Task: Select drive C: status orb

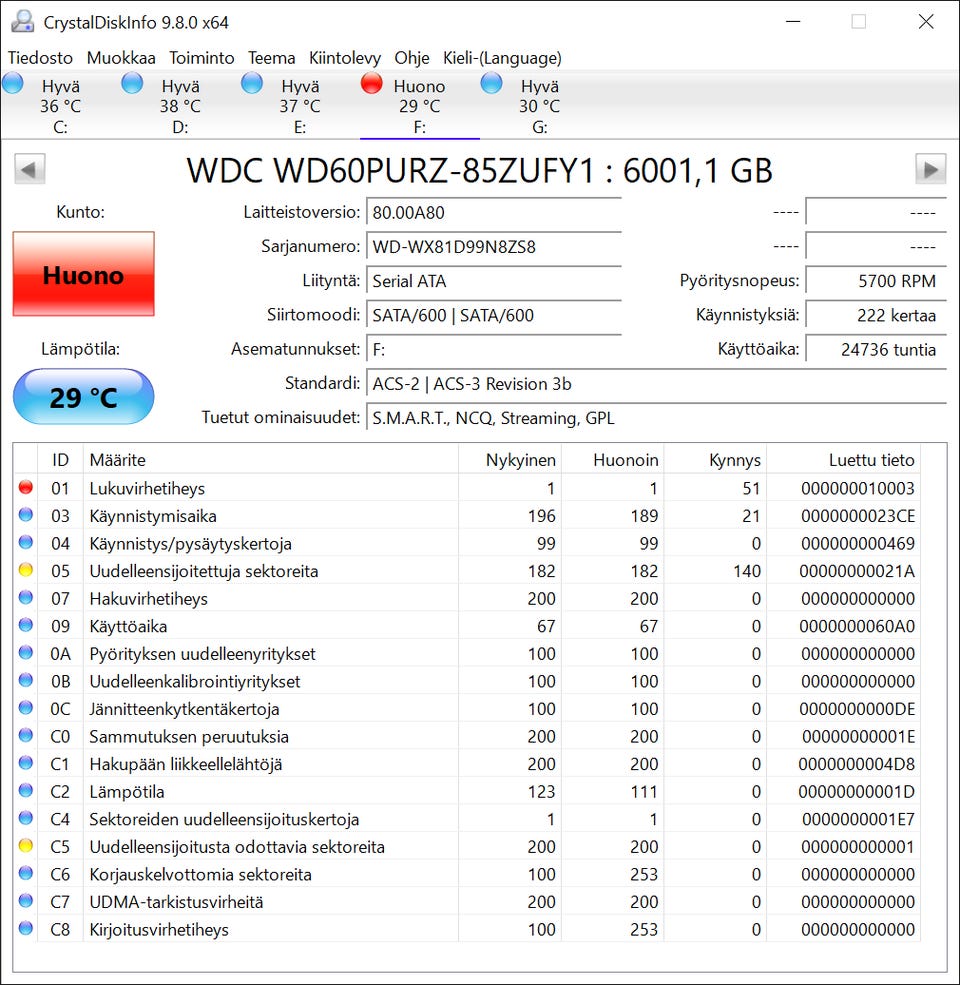Action: click(x=13, y=83)
